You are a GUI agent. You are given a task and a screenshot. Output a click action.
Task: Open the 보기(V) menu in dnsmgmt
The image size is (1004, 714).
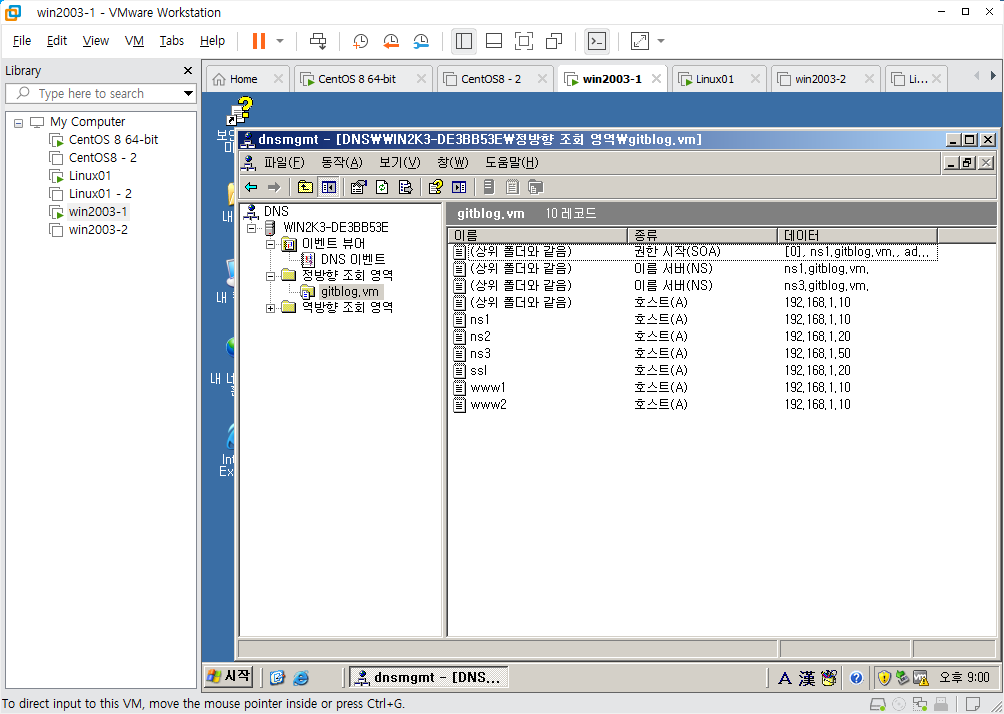click(x=400, y=163)
